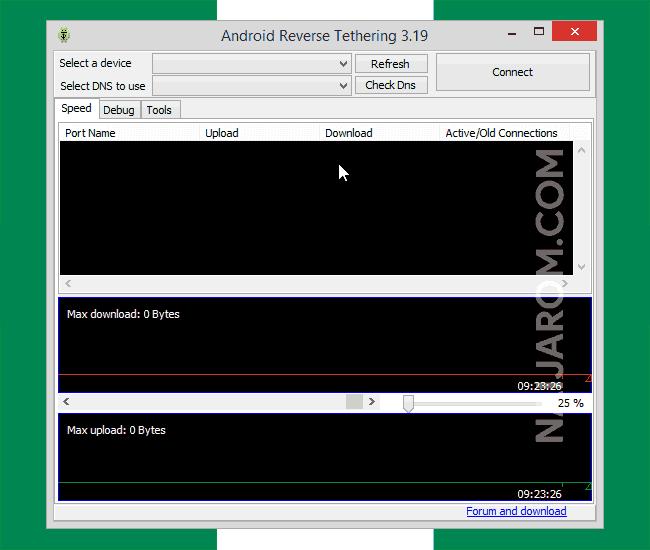650x550 pixels.
Task: Switch to the Debug tab
Action: [x=119, y=110]
